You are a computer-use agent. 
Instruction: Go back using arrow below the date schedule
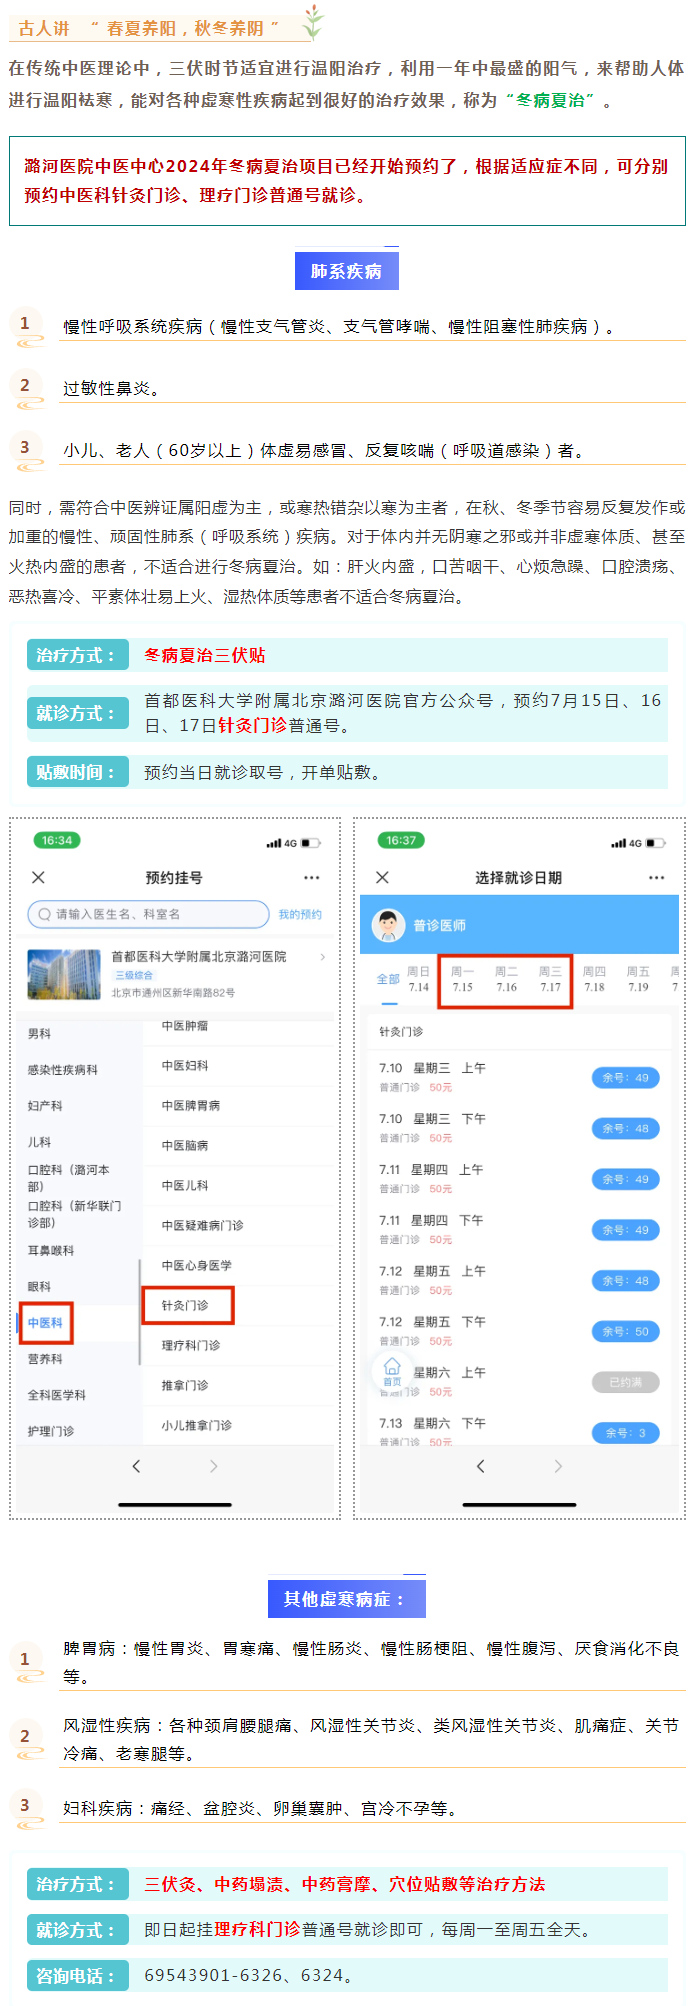click(481, 1466)
